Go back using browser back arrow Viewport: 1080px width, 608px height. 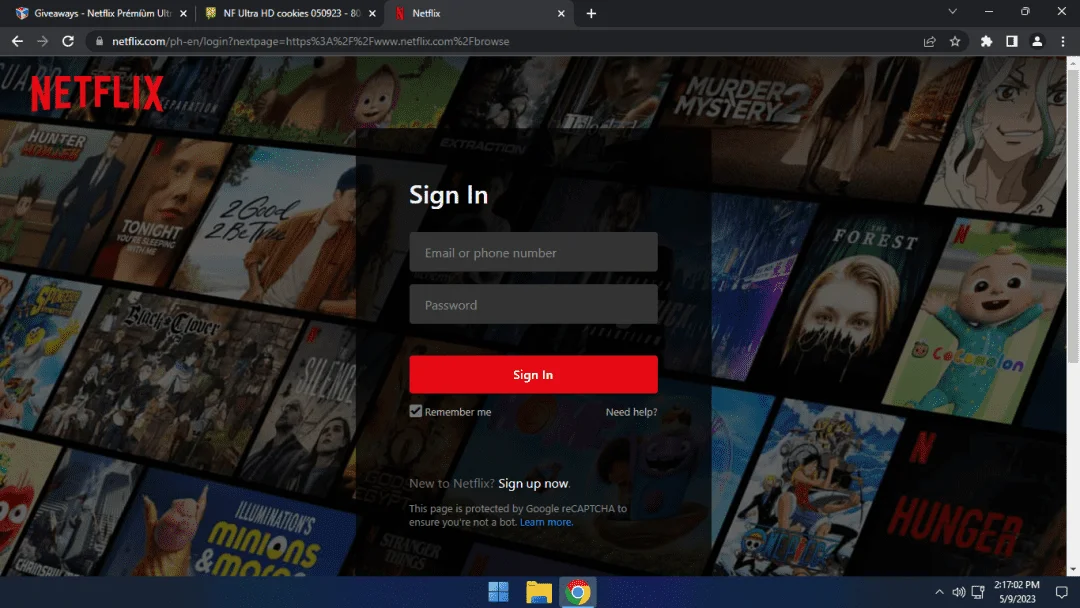tap(17, 41)
